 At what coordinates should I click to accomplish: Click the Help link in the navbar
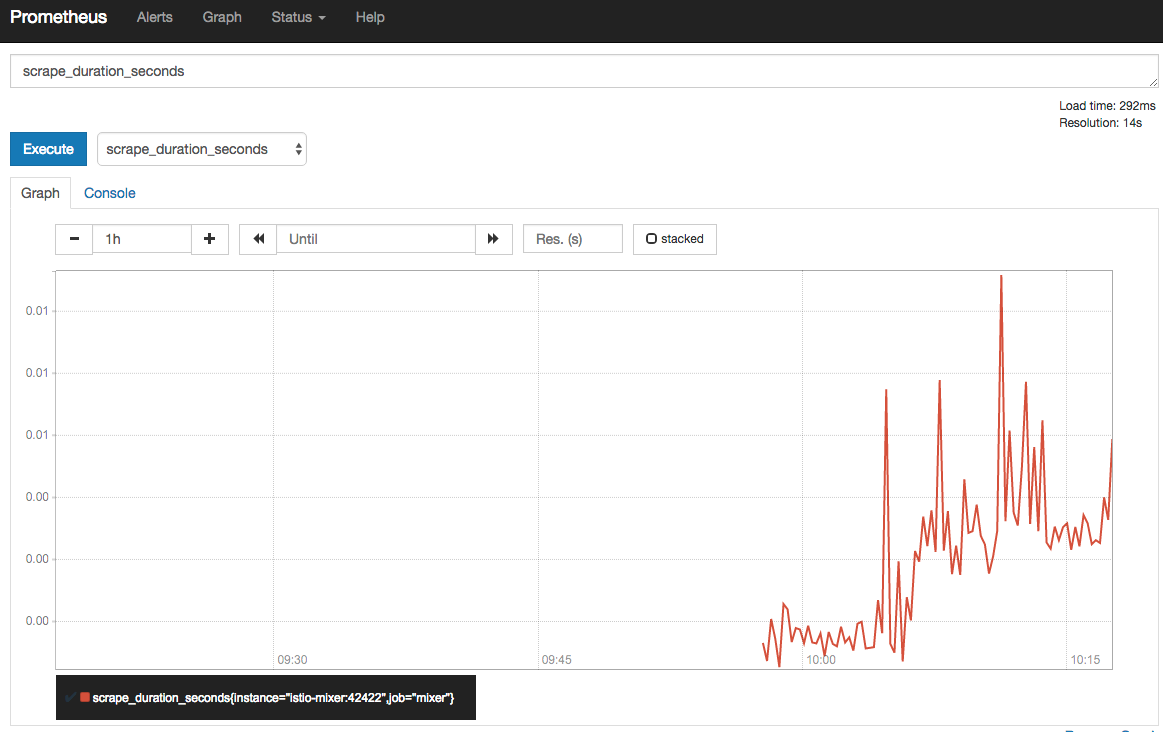pos(370,17)
